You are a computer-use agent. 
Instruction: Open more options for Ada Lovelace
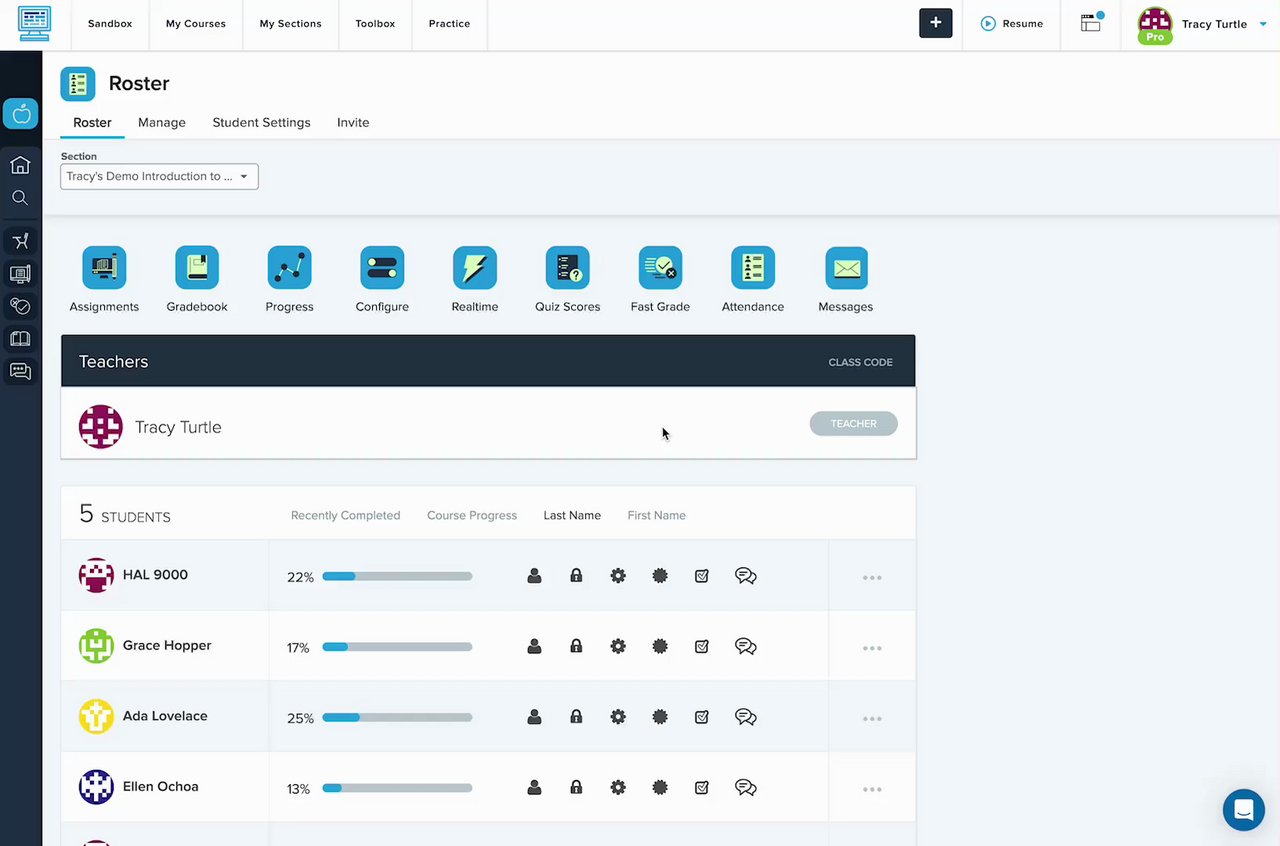(872, 718)
